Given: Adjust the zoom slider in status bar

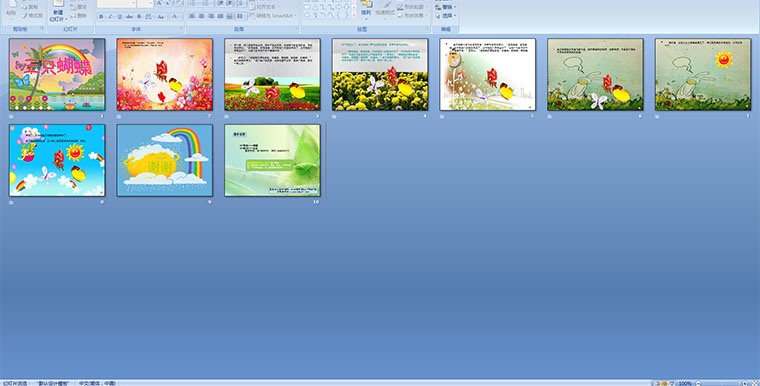Looking at the screenshot, I should click(x=722, y=383).
